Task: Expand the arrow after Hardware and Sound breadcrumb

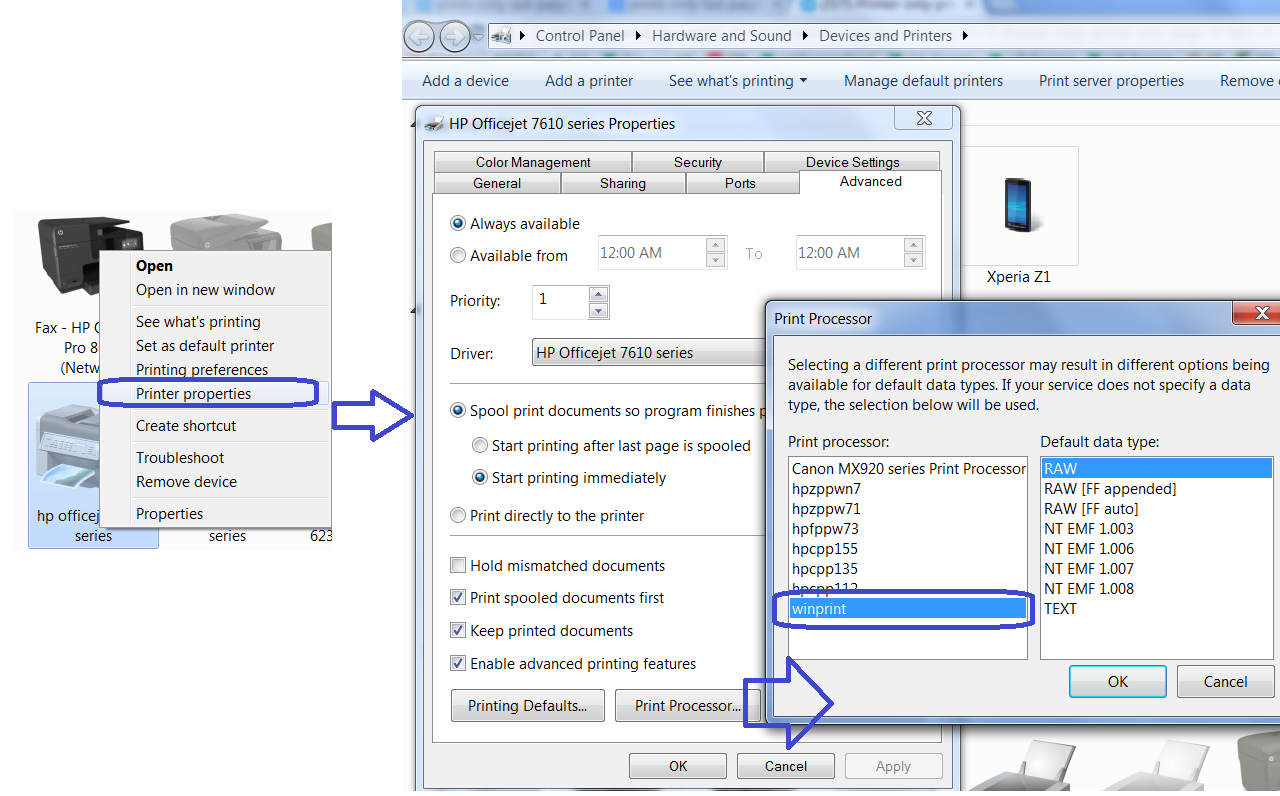Action: (804, 36)
